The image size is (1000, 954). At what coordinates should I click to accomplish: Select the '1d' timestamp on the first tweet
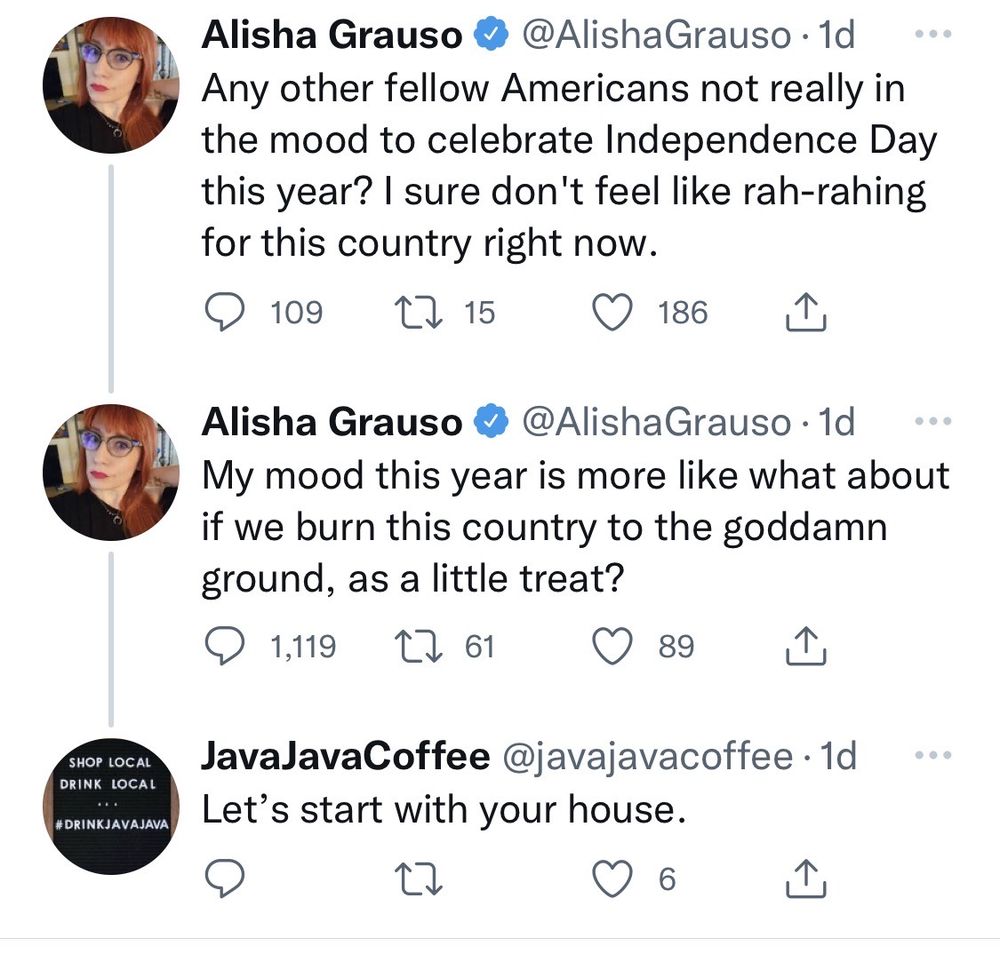pyautogui.click(x=839, y=33)
